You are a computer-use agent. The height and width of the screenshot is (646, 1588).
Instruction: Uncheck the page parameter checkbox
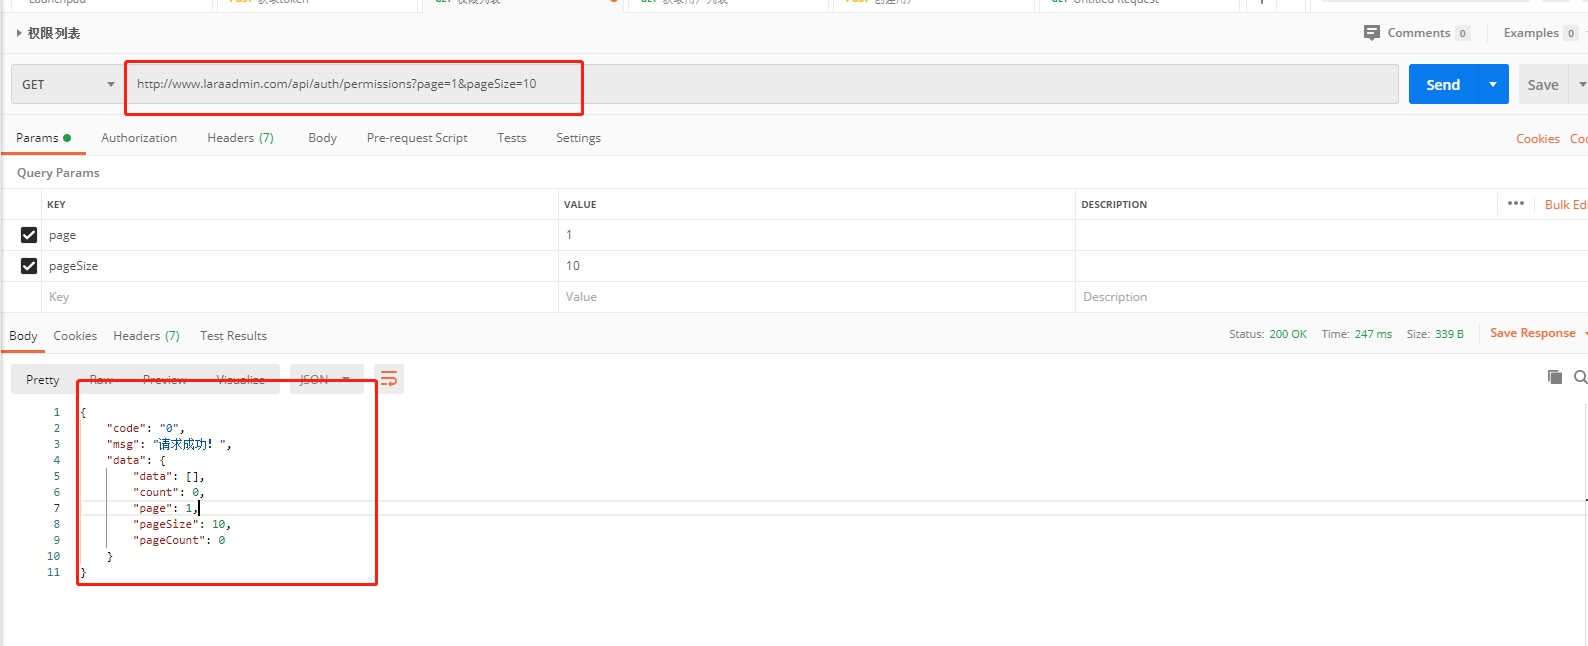[29, 235]
